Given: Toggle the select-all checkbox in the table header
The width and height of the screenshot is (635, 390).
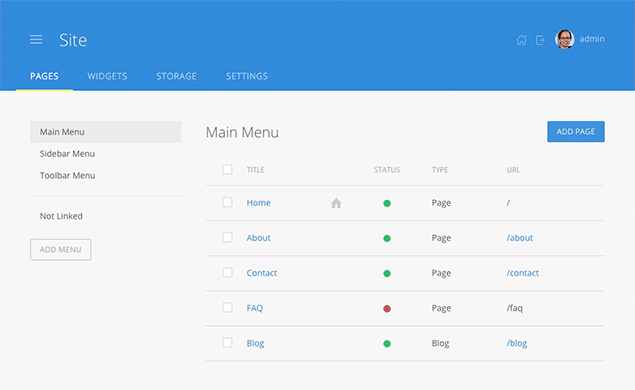Looking at the screenshot, I should point(227,169).
